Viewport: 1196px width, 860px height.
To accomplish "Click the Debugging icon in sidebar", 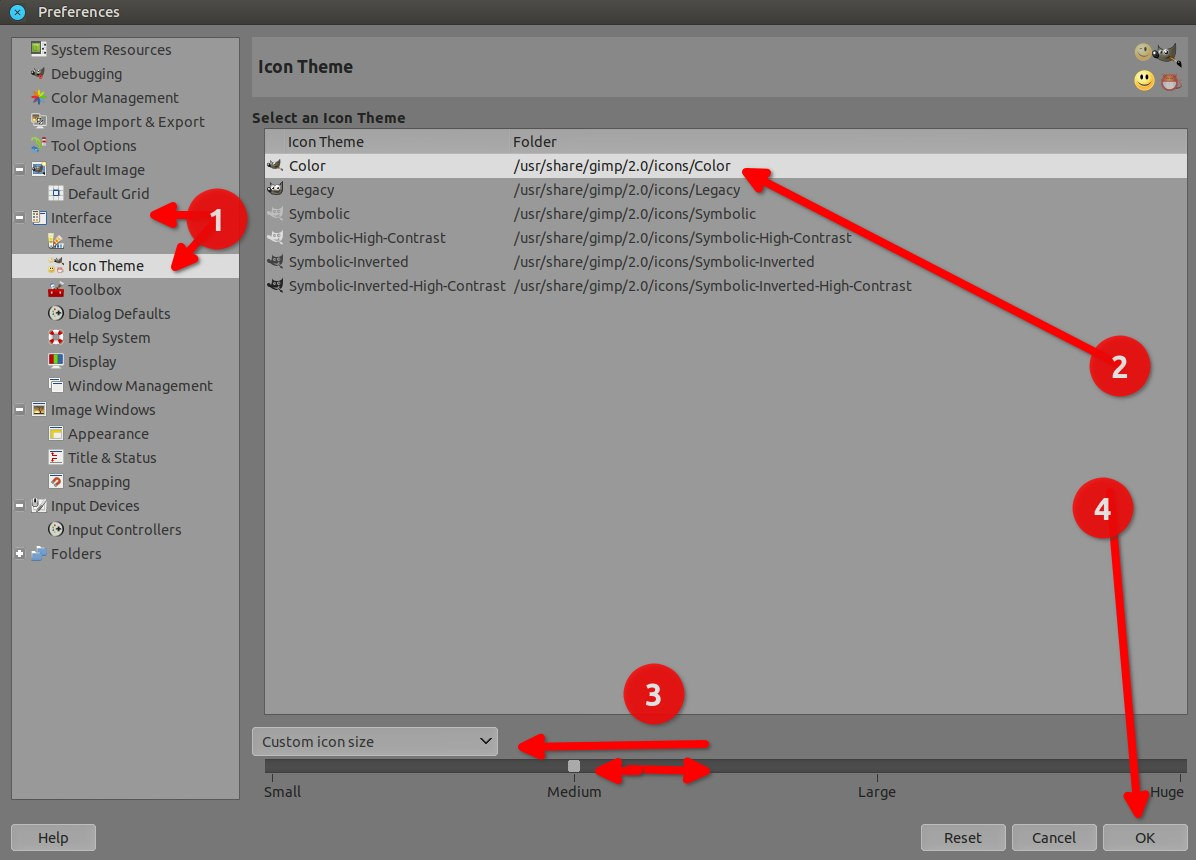I will (38, 73).
